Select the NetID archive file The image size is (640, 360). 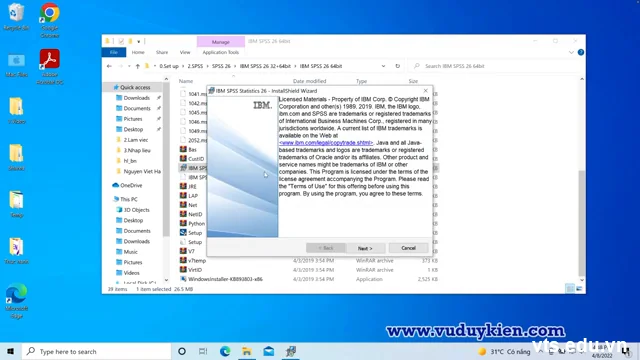(195, 214)
